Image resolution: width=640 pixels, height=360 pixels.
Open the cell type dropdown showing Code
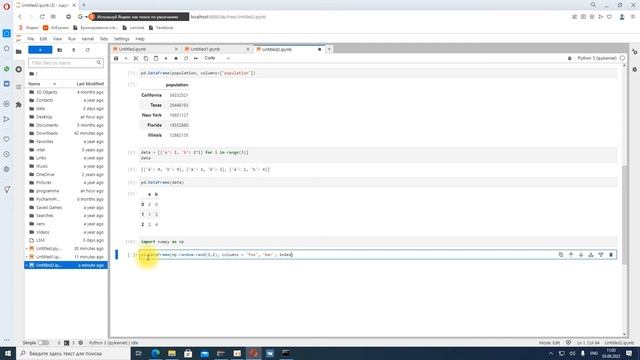tap(217, 58)
